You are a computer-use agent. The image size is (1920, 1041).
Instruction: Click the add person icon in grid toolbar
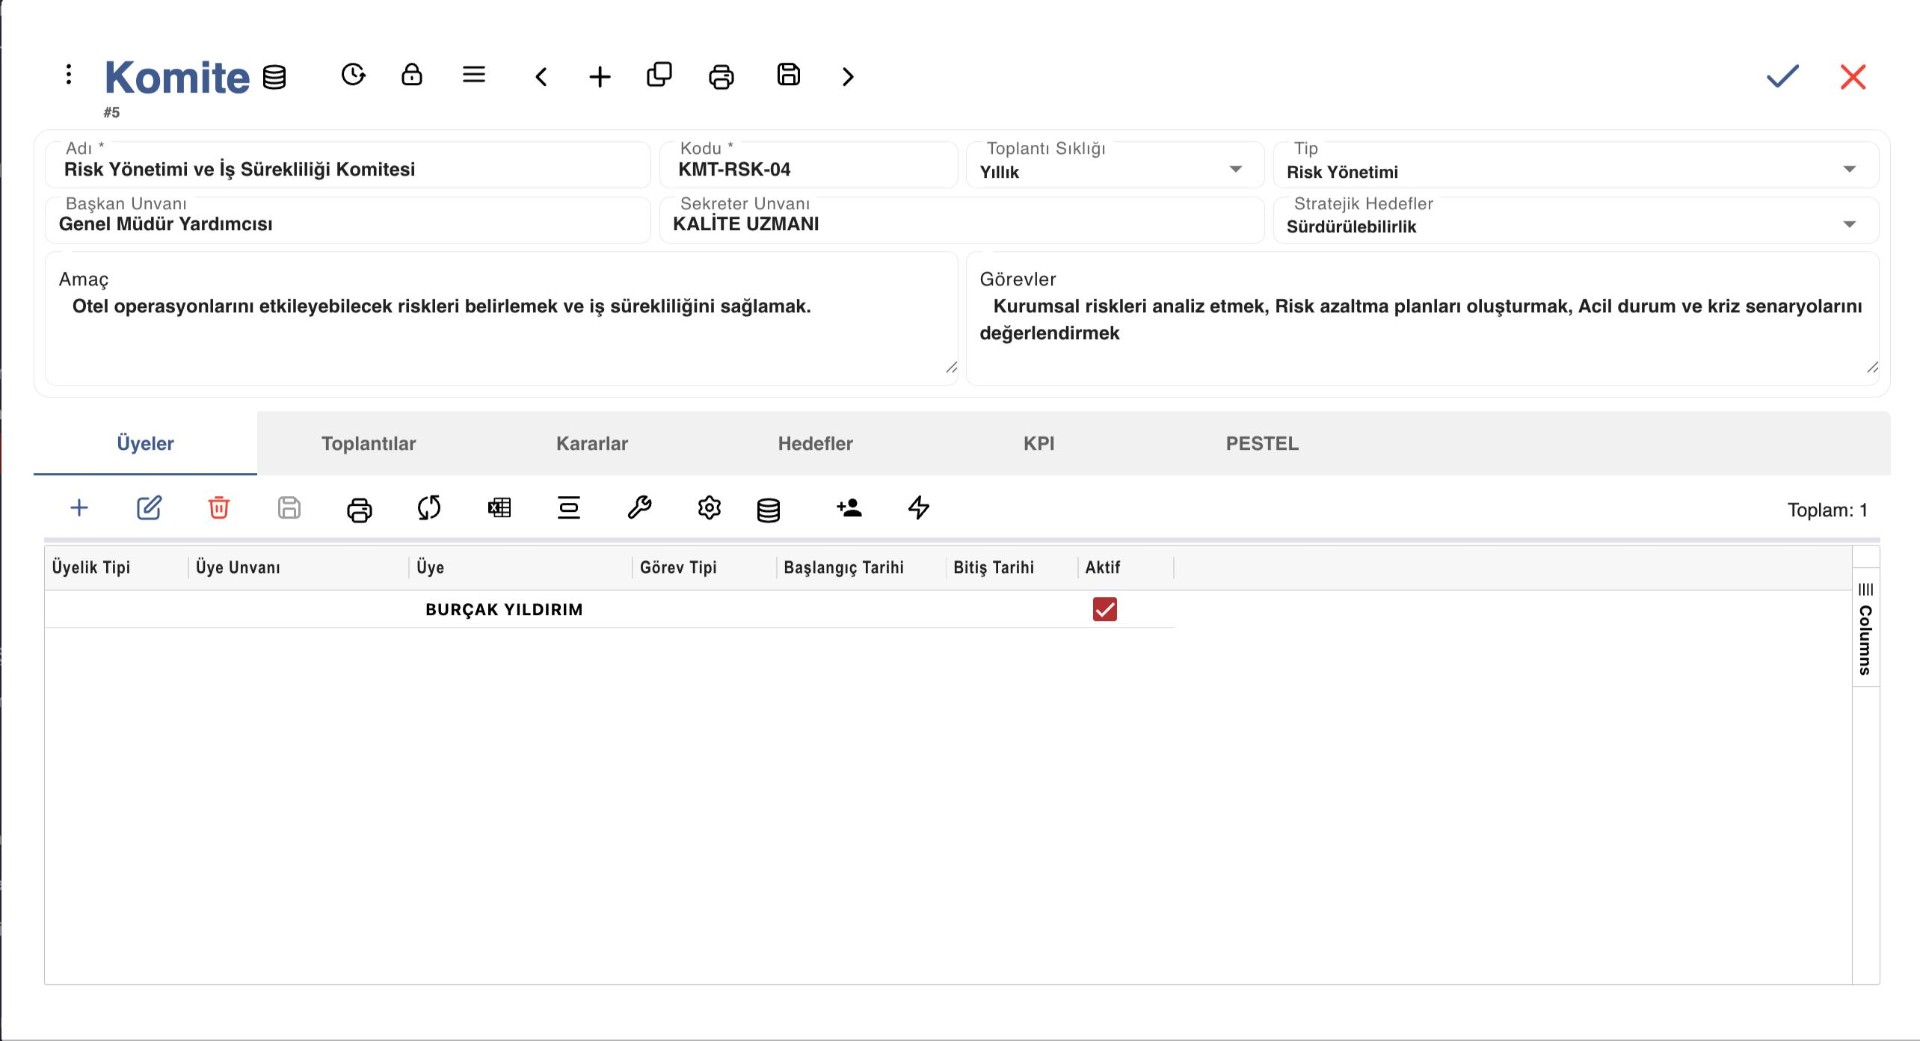coord(849,508)
